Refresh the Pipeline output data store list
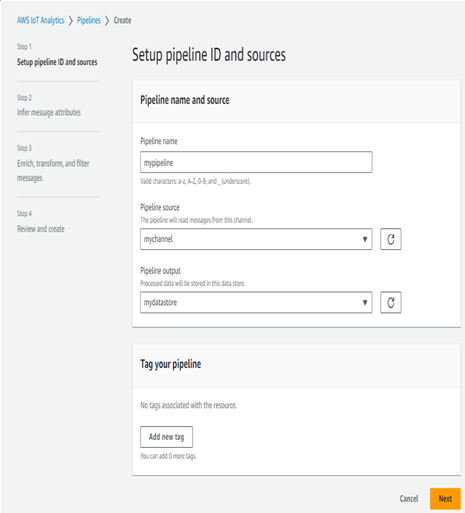Image resolution: width=465 pixels, height=513 pixels. pyautogui.click(x=391, y=302)
